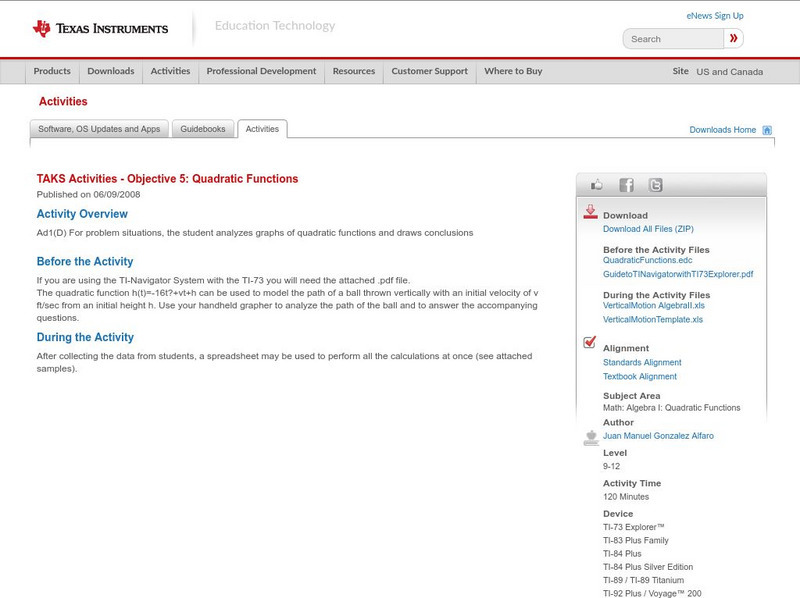Click the Downloads Home link
The width and height of the screenshot is (800, 598).
(x=722, y=130)
